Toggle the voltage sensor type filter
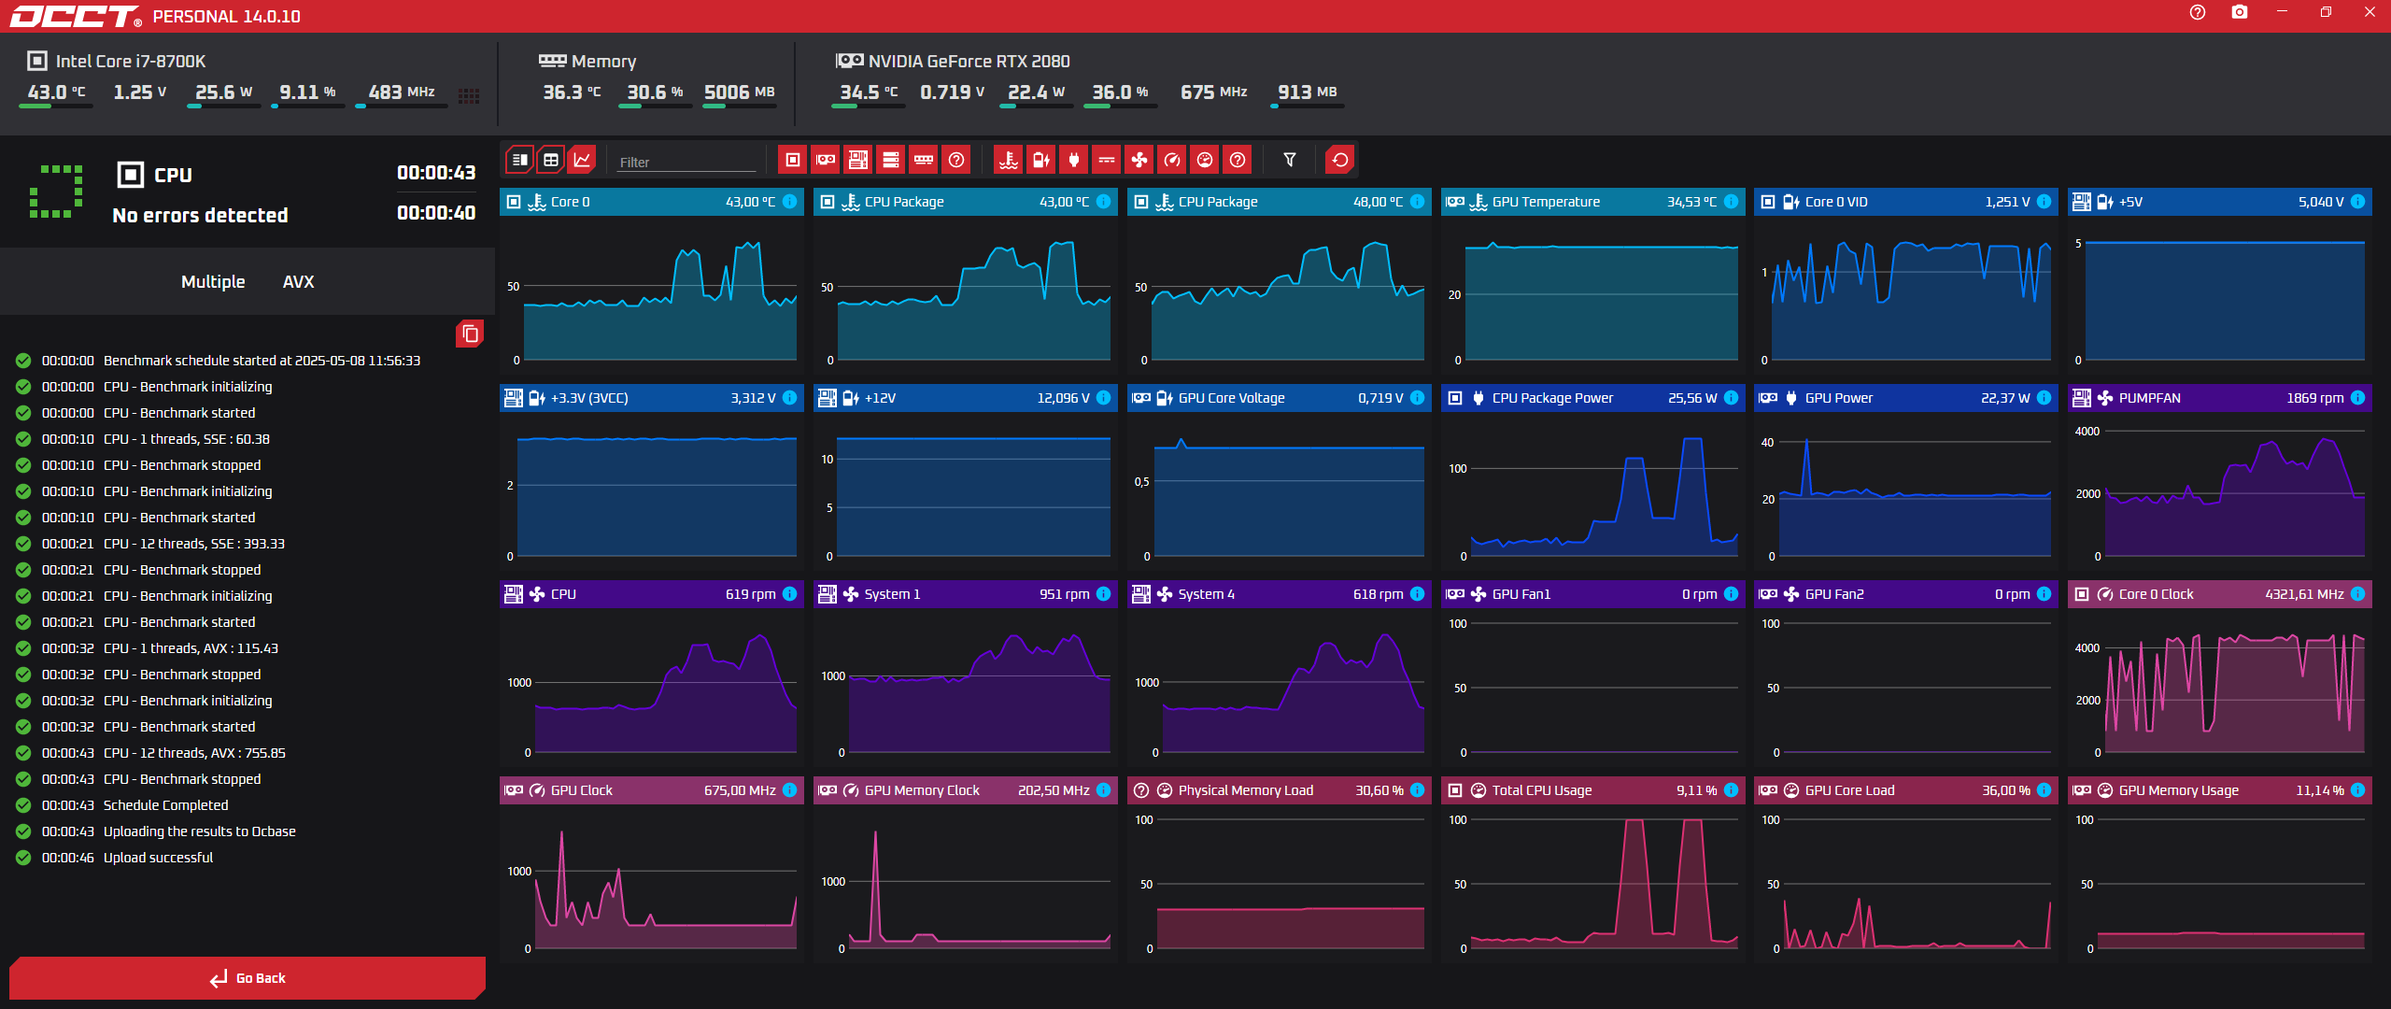2391x1009 pixels. pyautogui.click(x=1041, y=160)
